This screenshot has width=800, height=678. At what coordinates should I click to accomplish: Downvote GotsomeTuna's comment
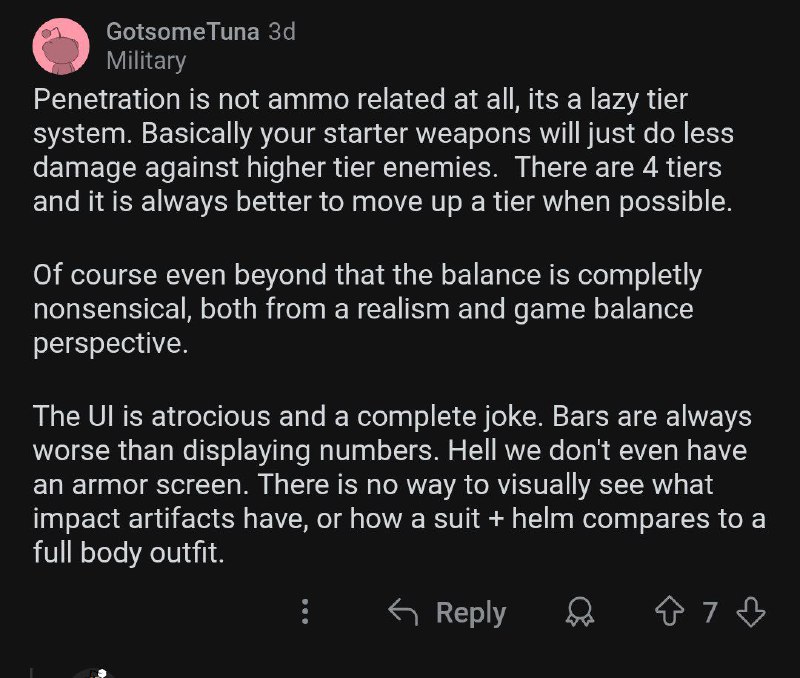pos(751,612)
